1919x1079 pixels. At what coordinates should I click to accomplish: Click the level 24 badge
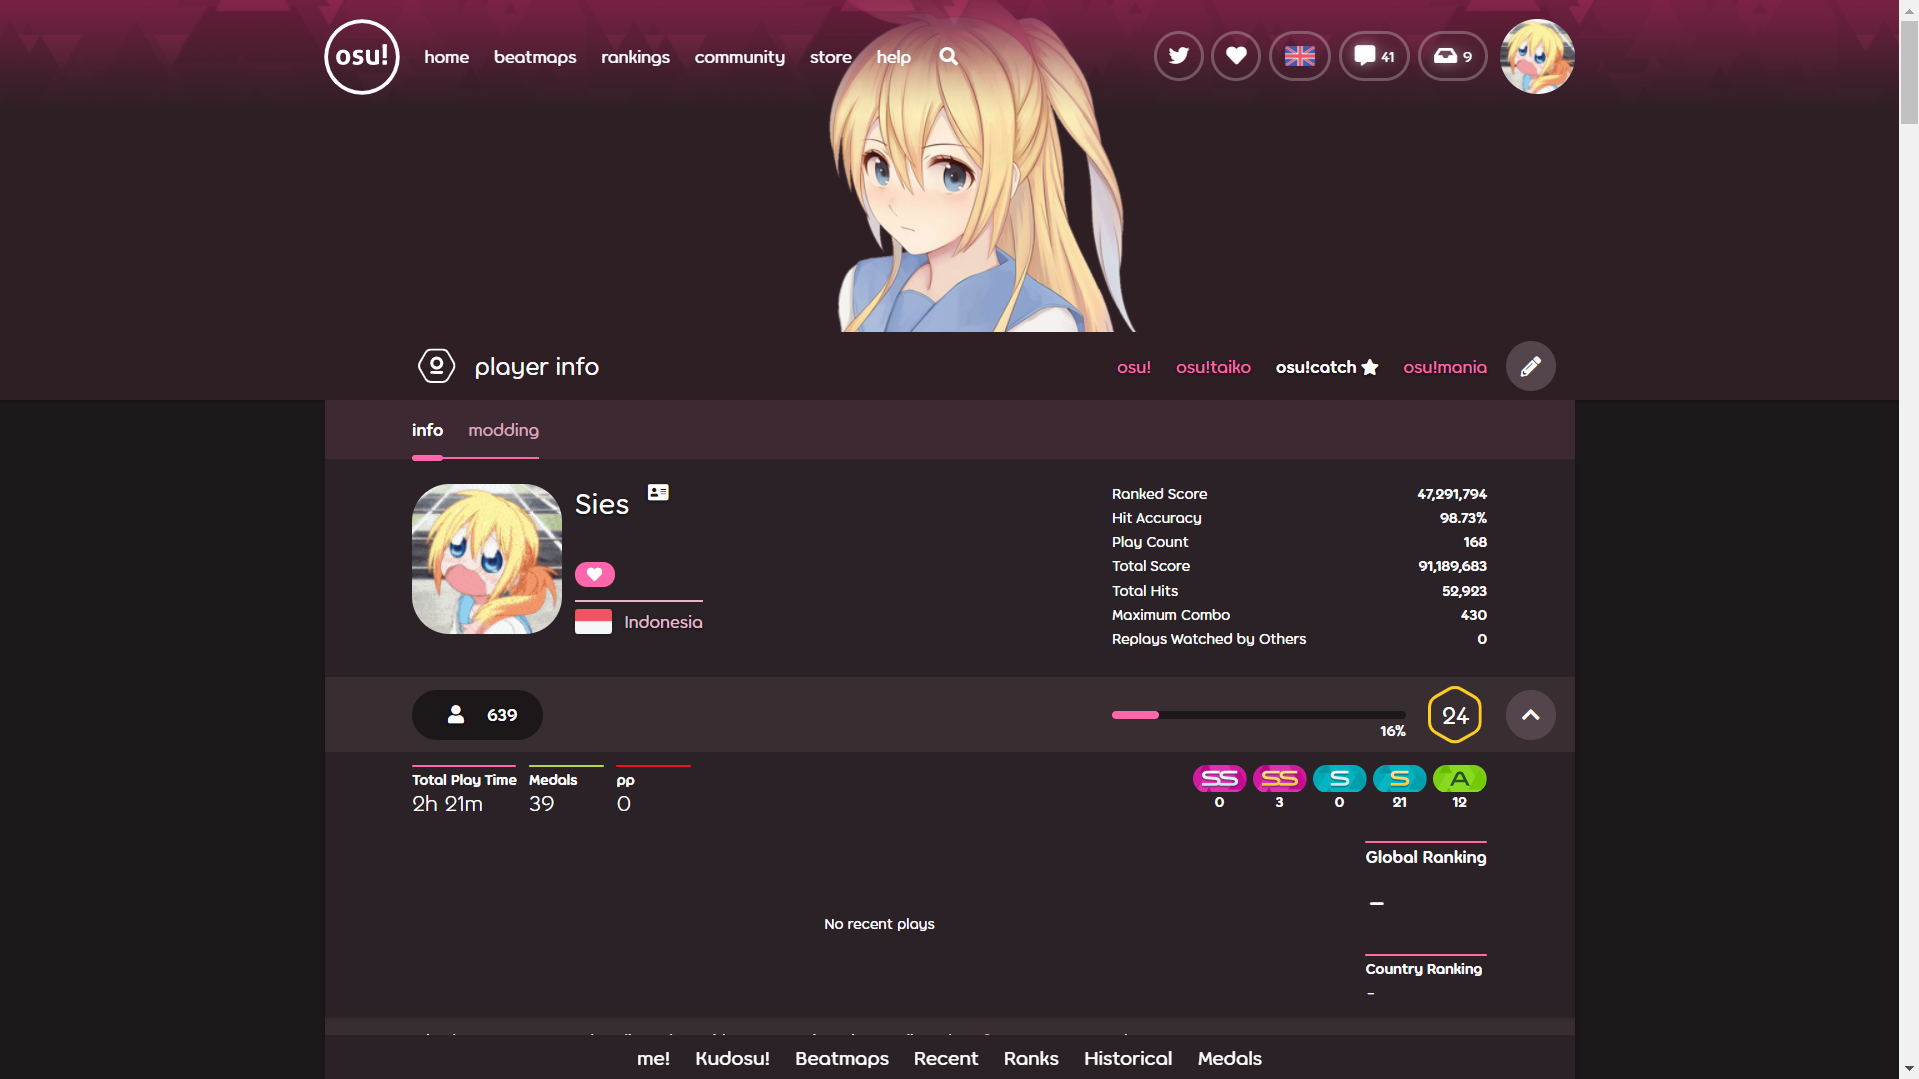click(x=1455, y=715)
